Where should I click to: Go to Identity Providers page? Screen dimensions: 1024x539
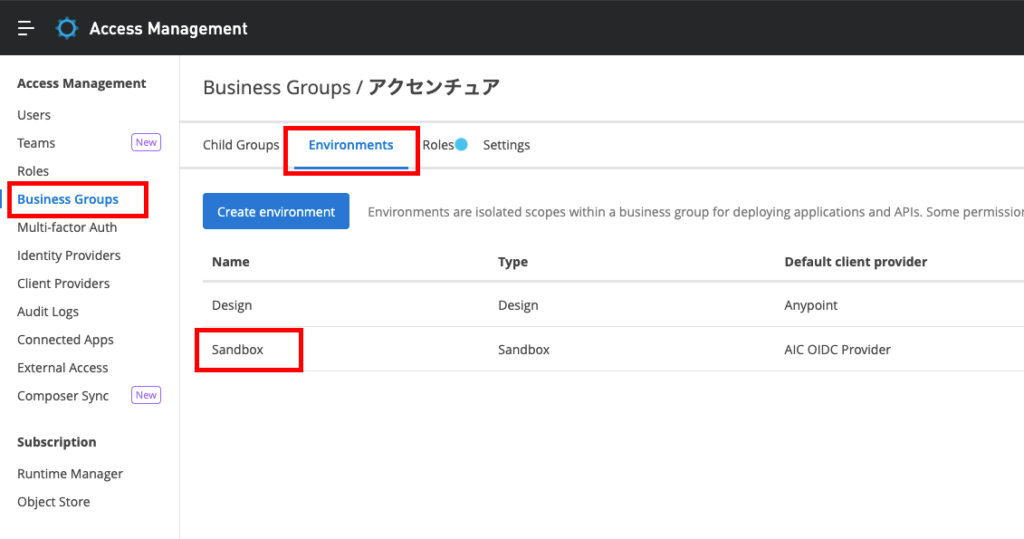click(69, 255)
